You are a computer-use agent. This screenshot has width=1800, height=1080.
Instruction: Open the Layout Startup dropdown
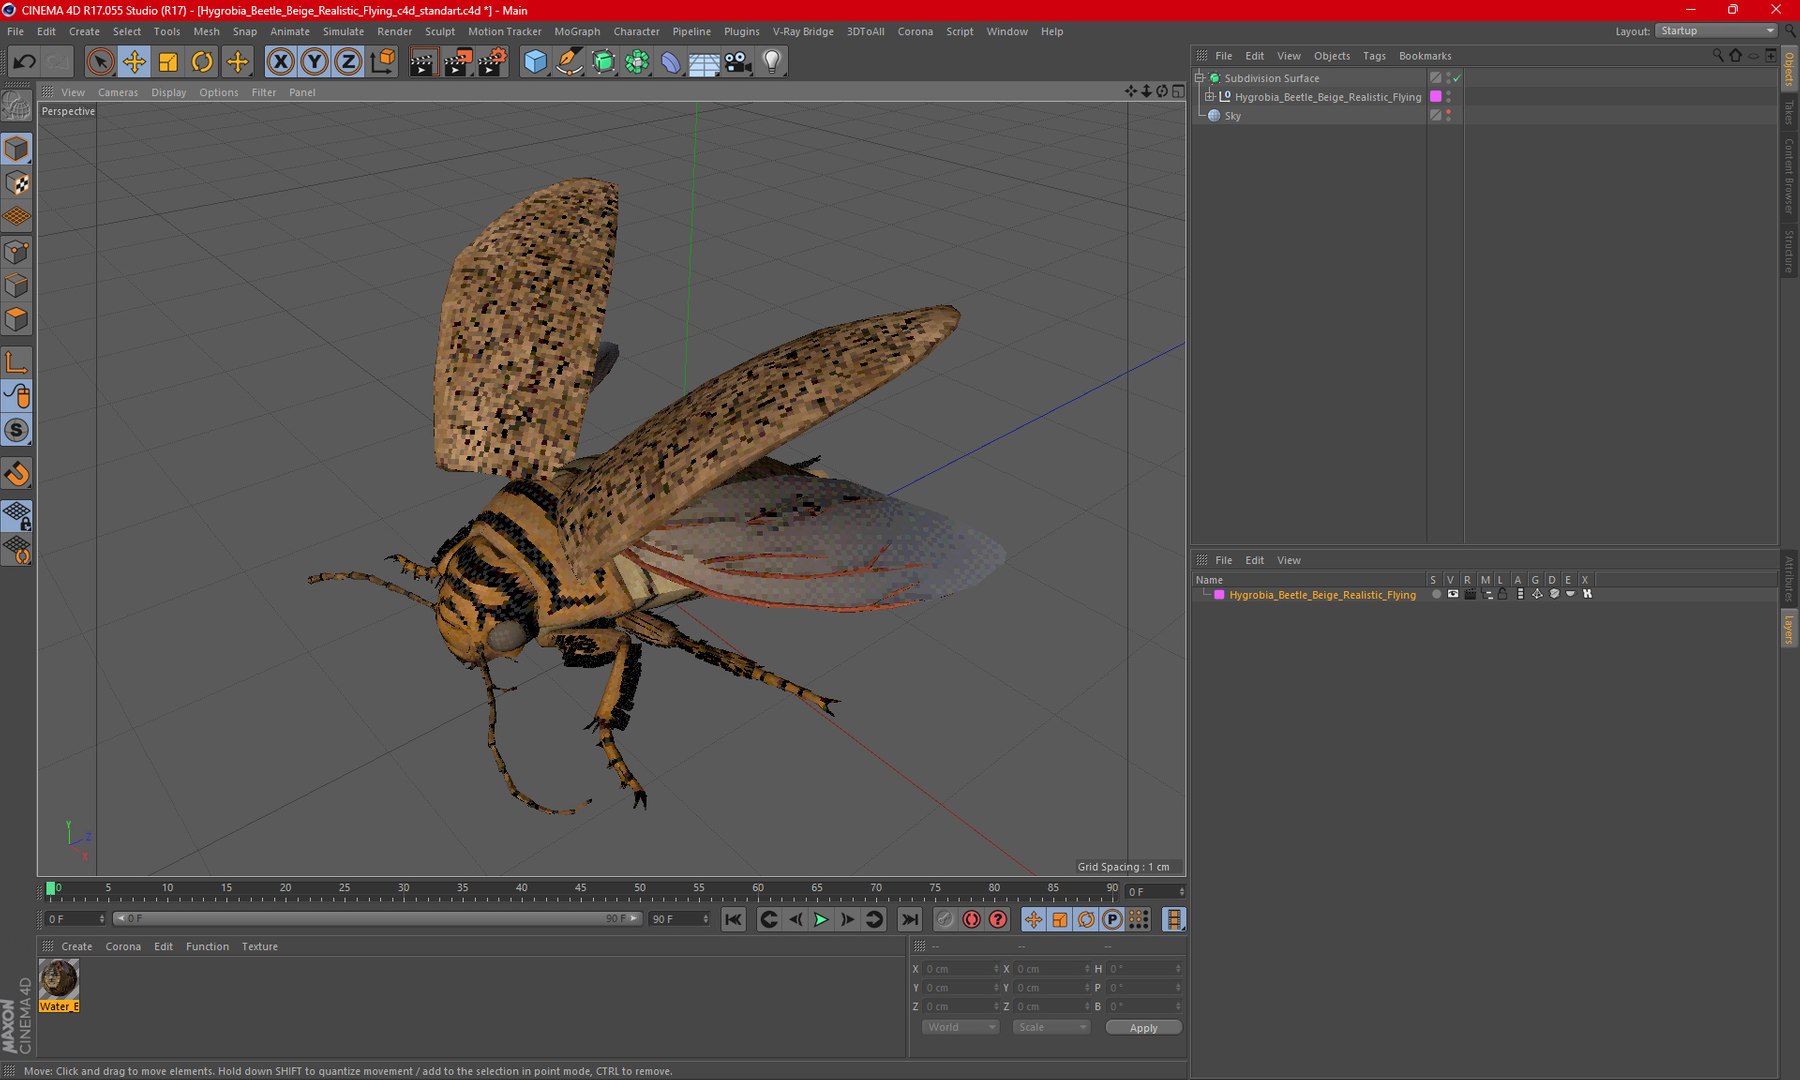1716,31
